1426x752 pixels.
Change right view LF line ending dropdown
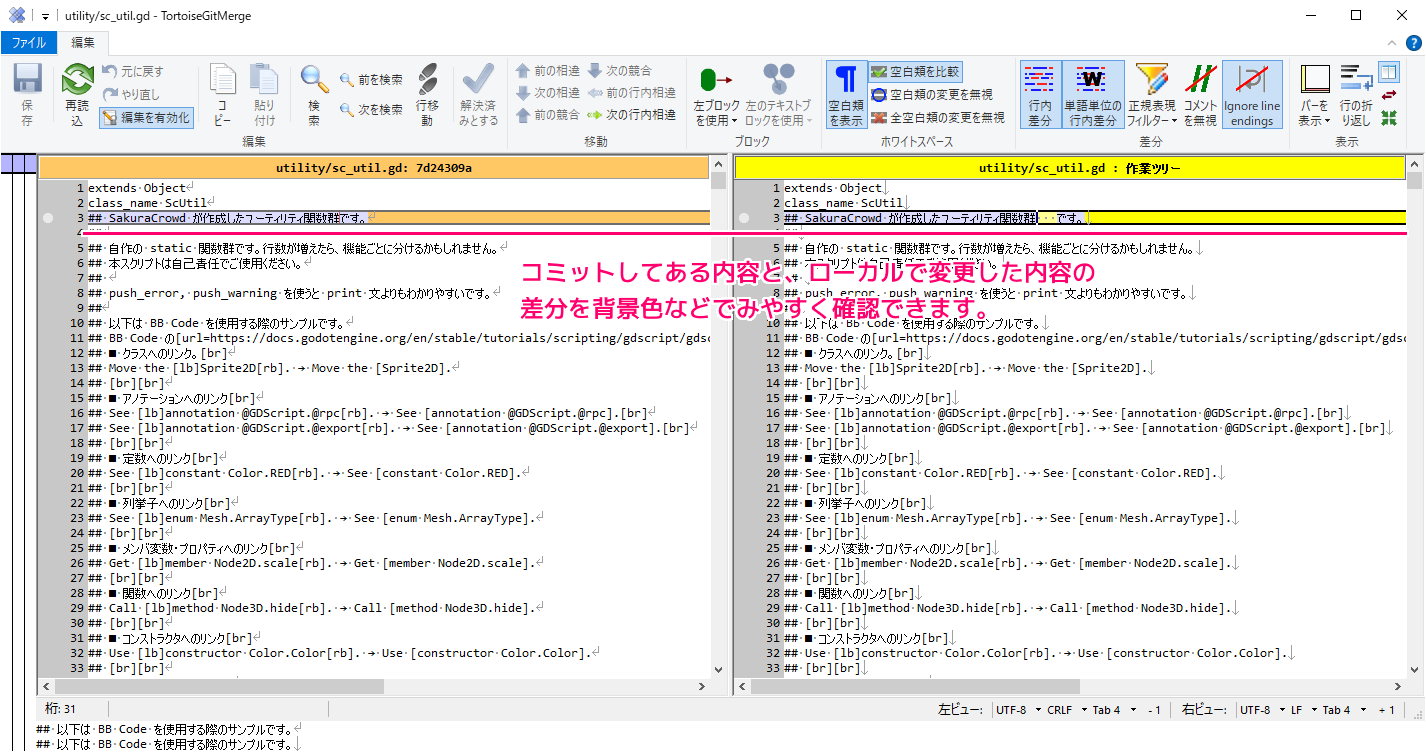[1303, 710]
